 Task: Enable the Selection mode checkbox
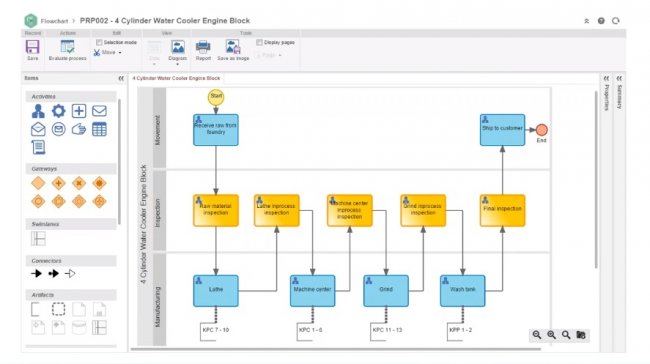tap(99, 42)
